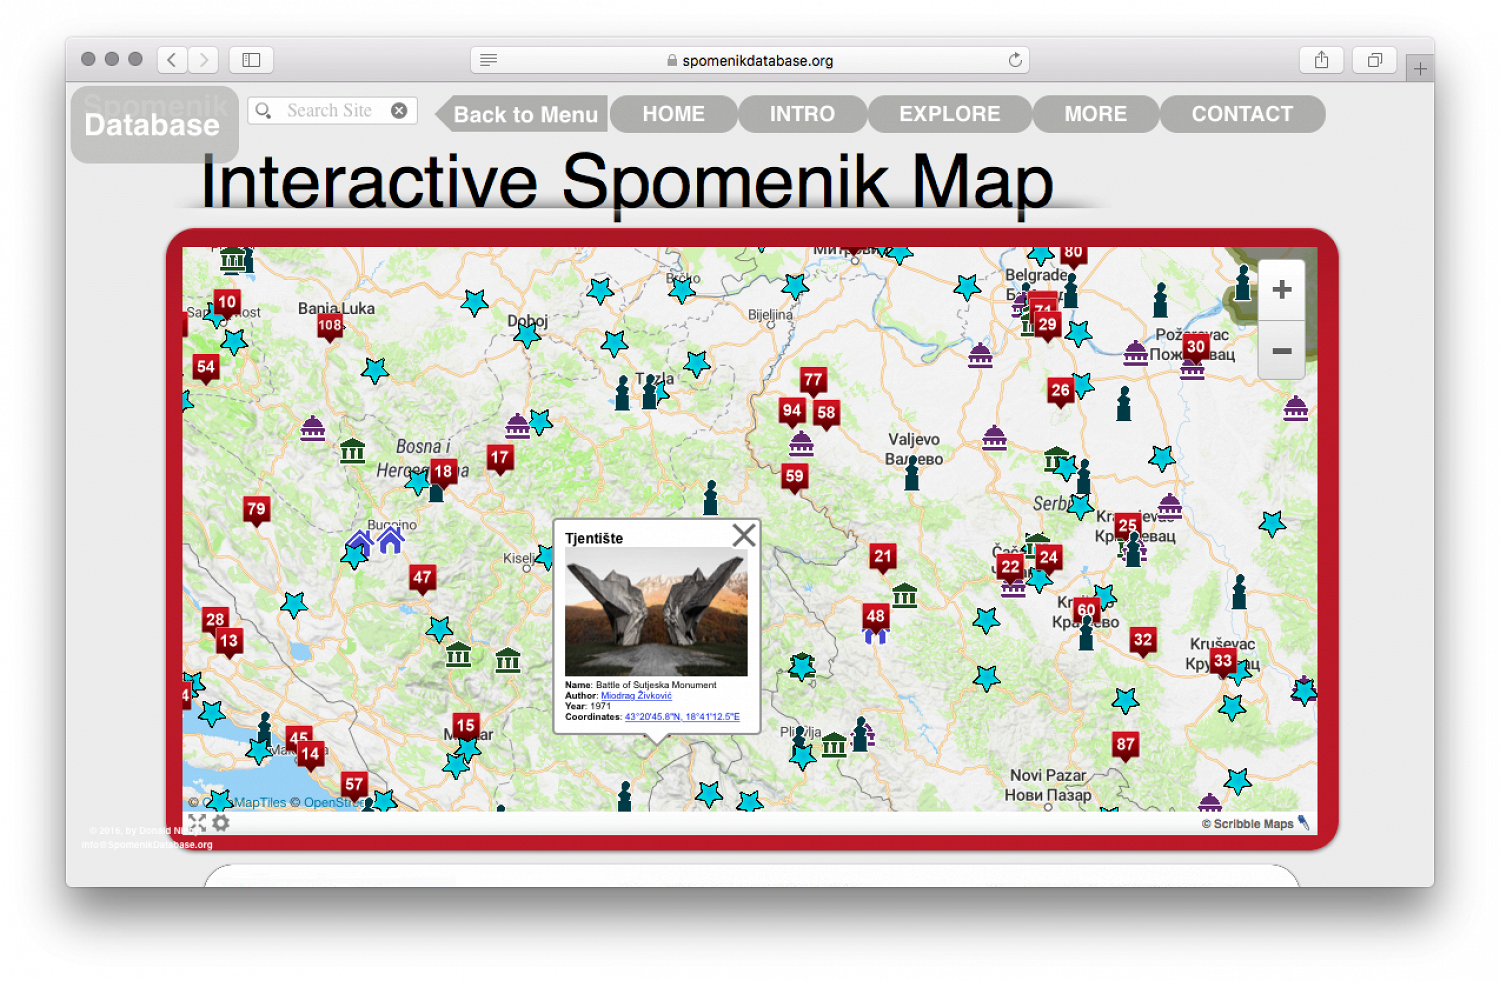The width and height of the screenshot is (1500, 981).
Task: Close the Tjentište popup
Action: click(743, 535)
